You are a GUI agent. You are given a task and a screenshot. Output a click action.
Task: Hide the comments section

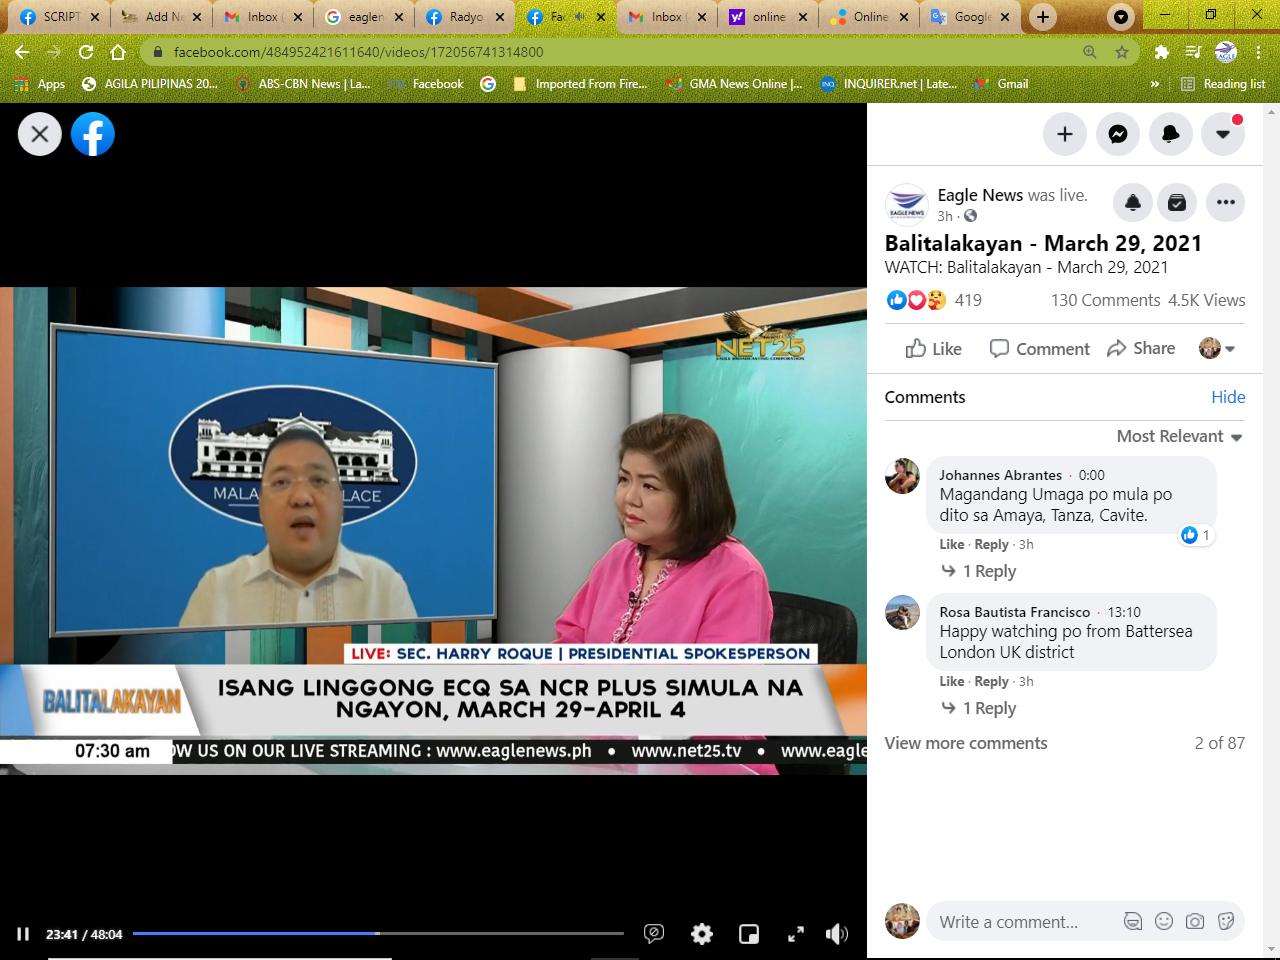(x=1228, y=397)
